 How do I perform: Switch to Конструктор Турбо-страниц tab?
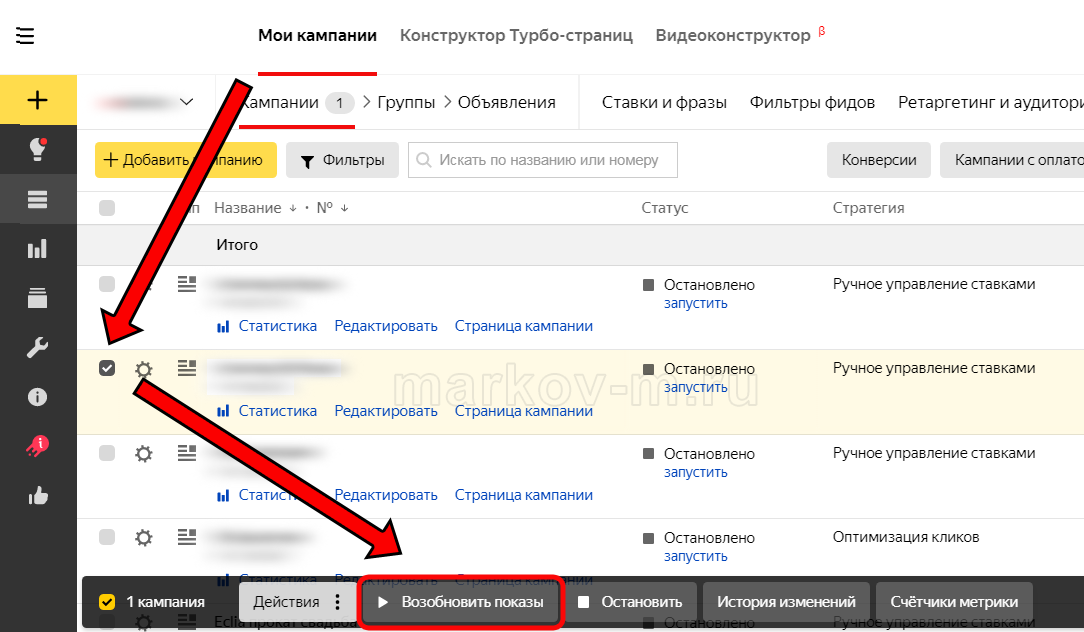pyautogui.click(x=516, y=35)
